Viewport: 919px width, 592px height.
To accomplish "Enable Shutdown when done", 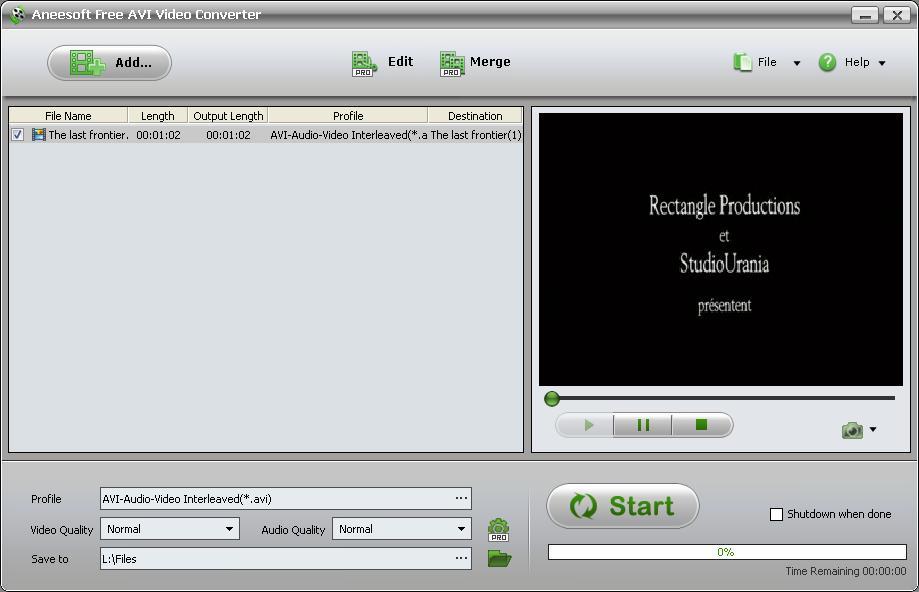I will point(775,514).
